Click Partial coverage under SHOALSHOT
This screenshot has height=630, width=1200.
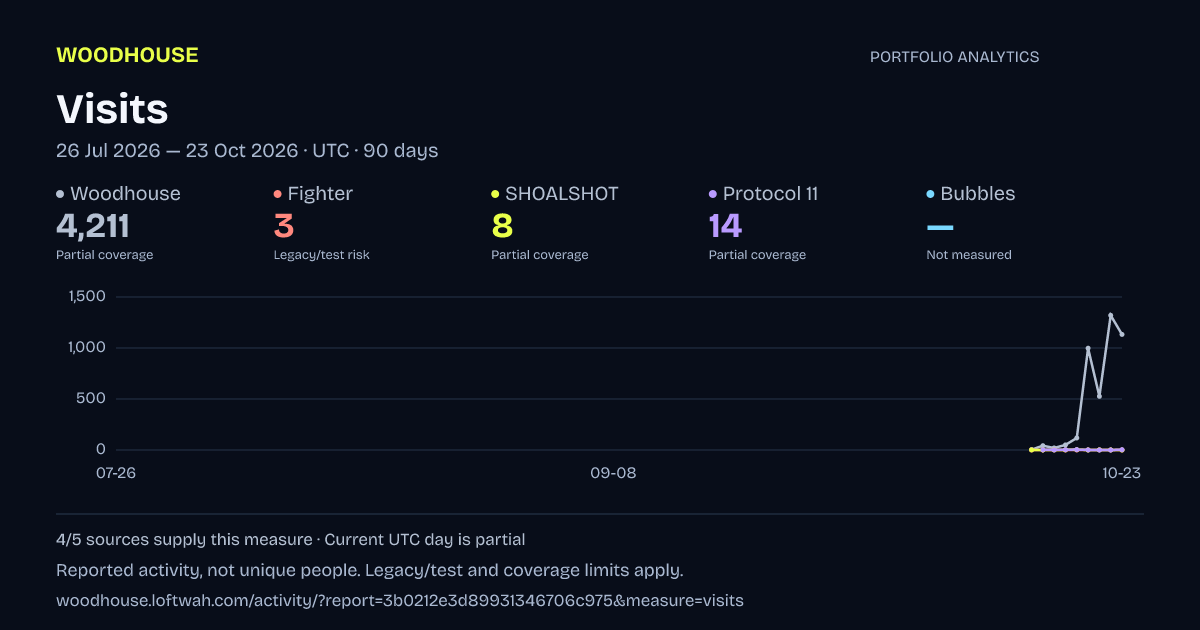(x=540, y=255)
